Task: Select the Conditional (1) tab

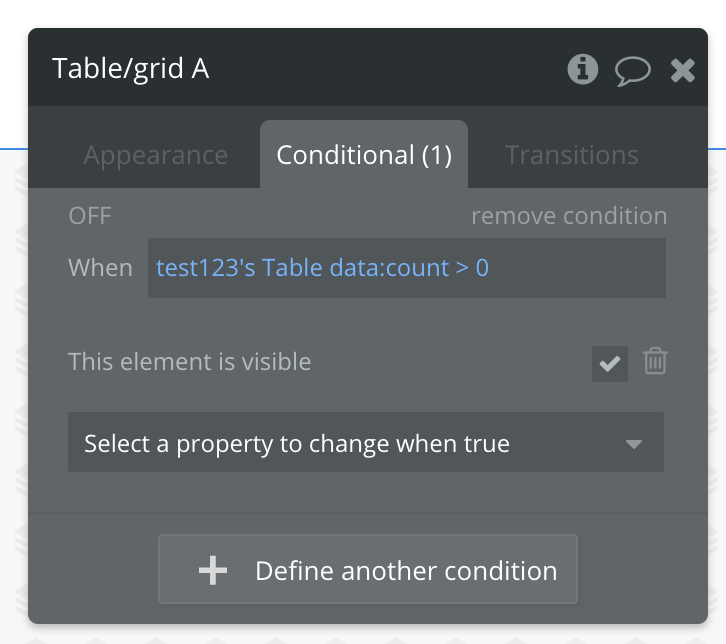Action: point(364,156)
